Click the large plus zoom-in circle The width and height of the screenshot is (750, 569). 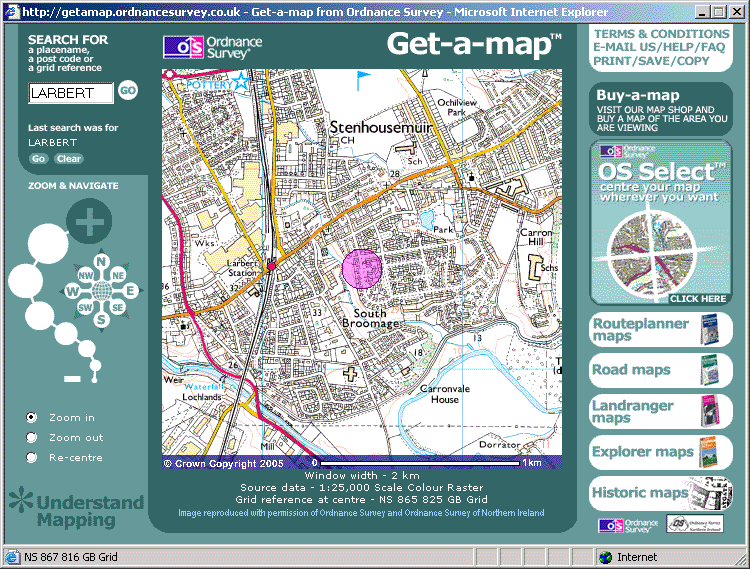89,221
